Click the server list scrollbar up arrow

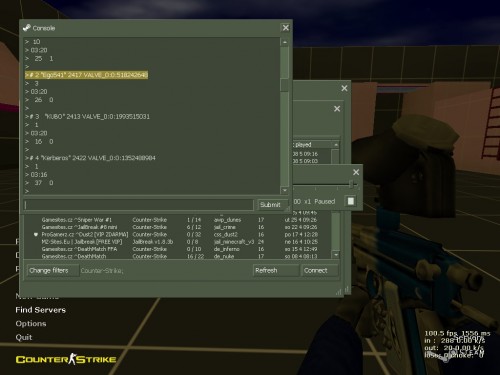coord(336,145)
